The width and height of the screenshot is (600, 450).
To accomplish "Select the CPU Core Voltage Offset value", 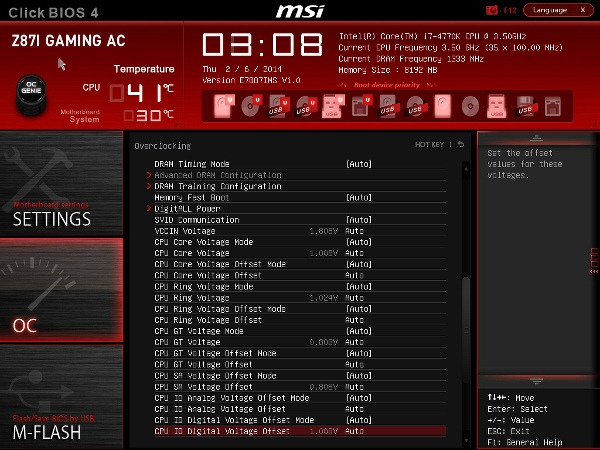I will point(354,275).
